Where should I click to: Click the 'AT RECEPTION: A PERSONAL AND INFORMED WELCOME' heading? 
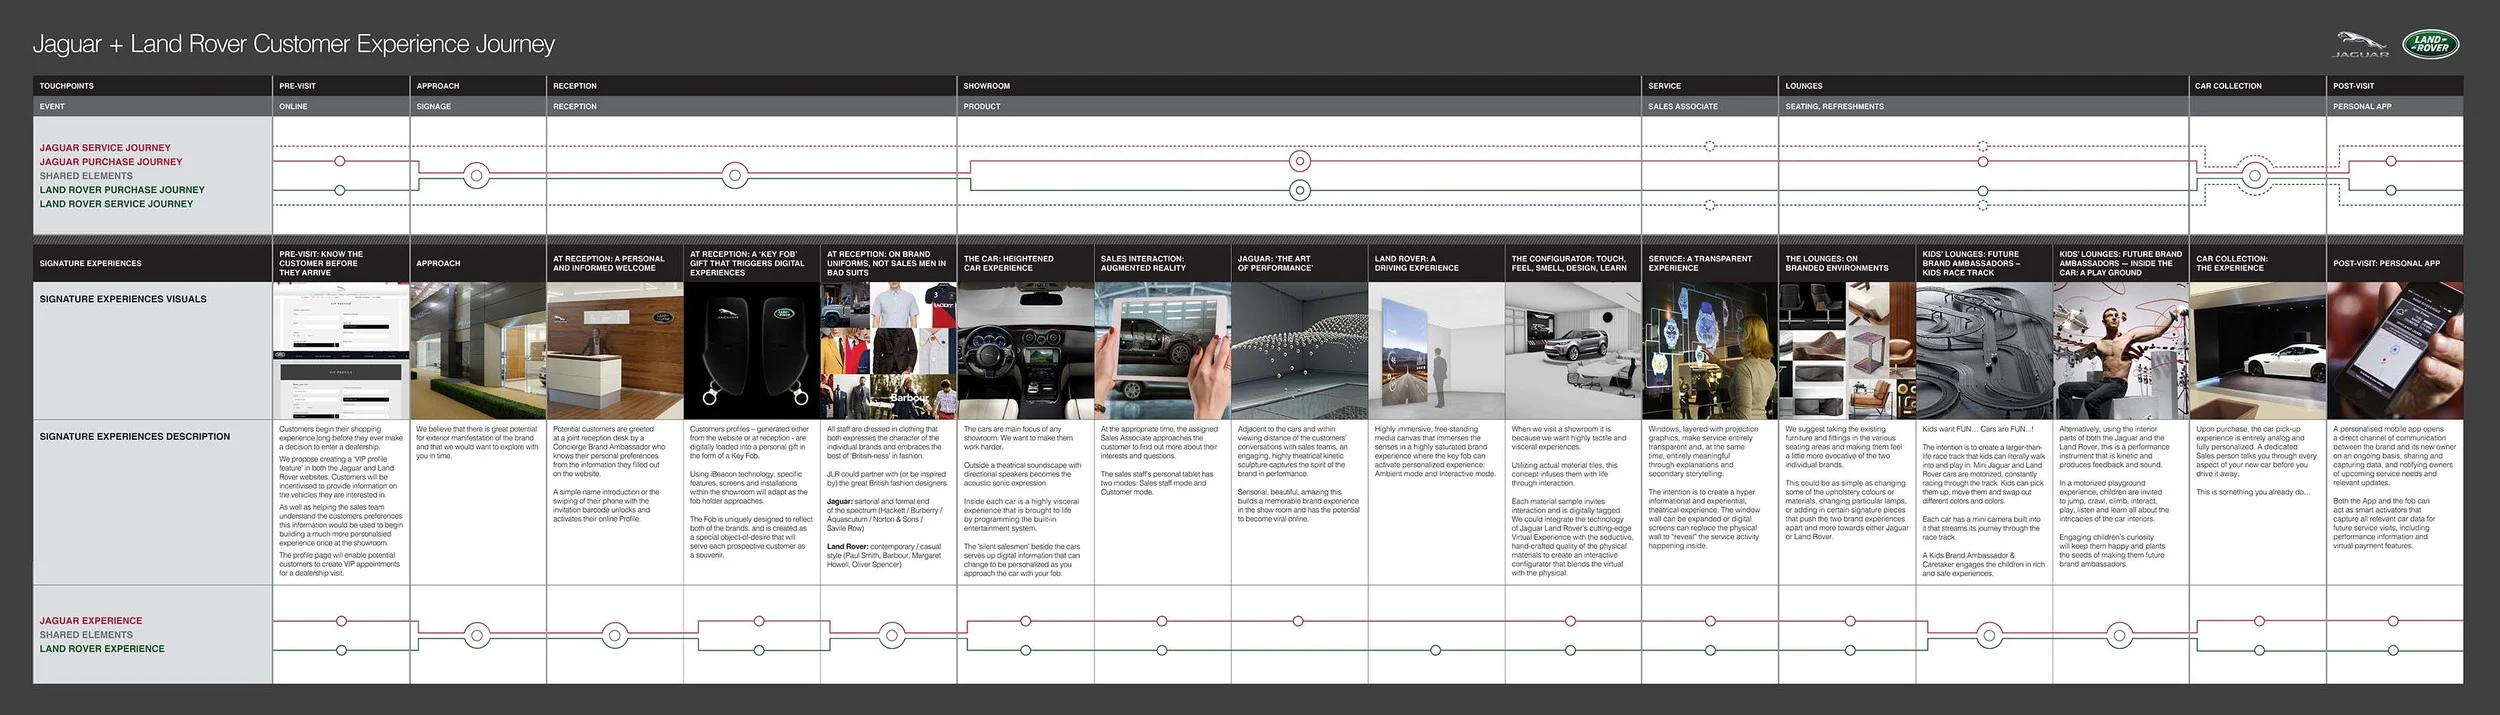coord(609,263)
